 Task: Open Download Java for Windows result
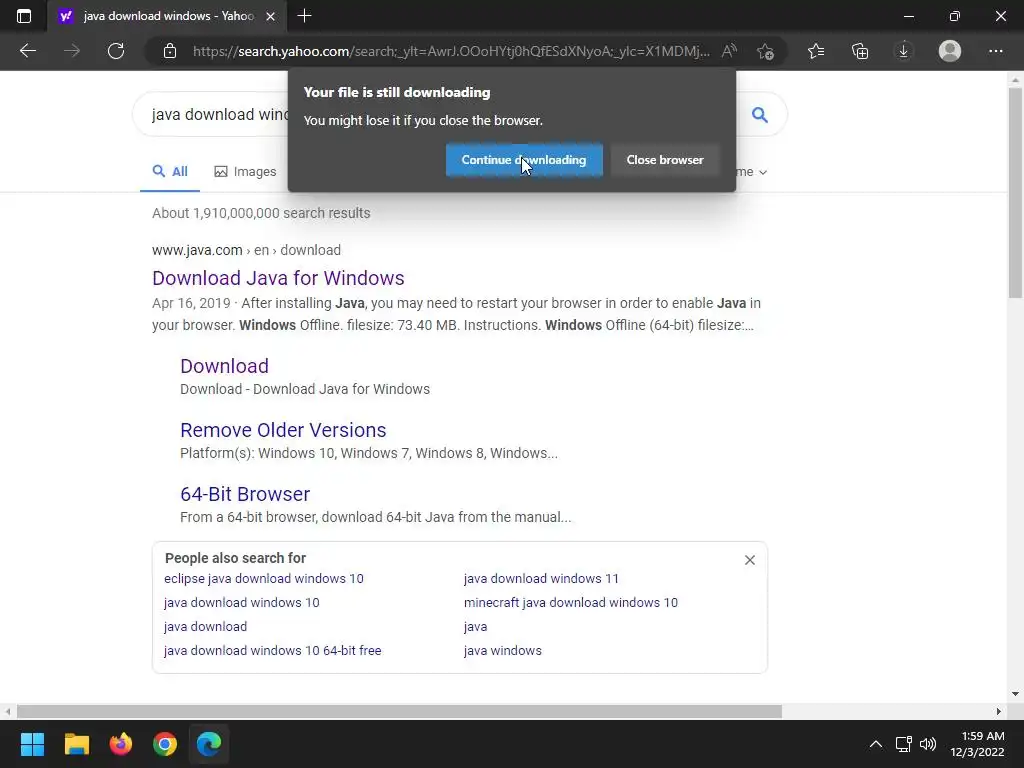(278, 278)
